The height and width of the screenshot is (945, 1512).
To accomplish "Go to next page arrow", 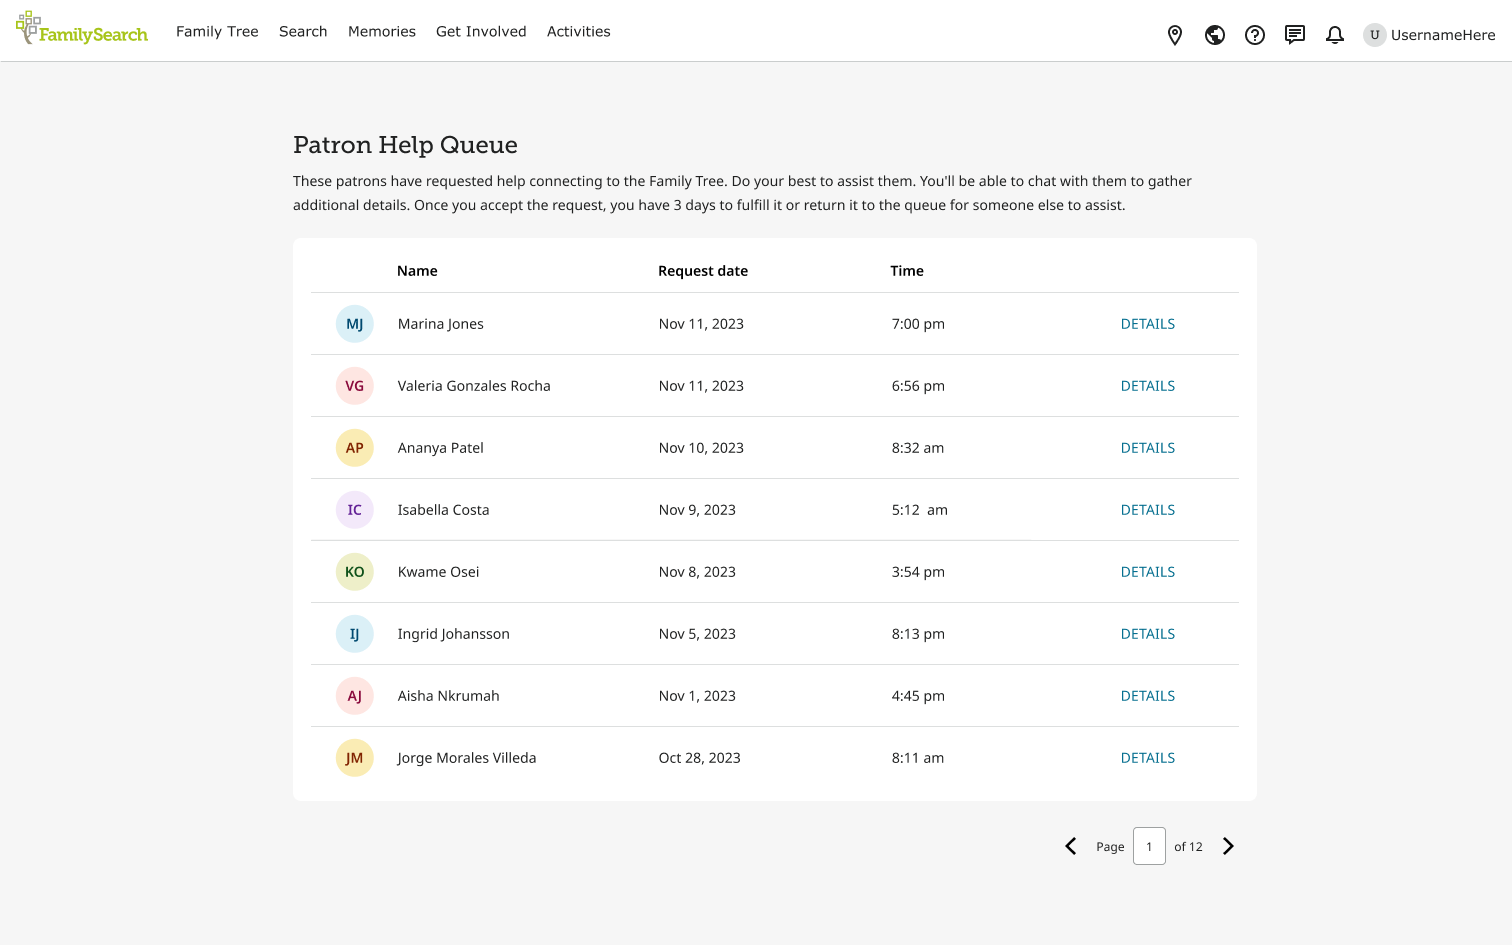I will click(1228, 846).
